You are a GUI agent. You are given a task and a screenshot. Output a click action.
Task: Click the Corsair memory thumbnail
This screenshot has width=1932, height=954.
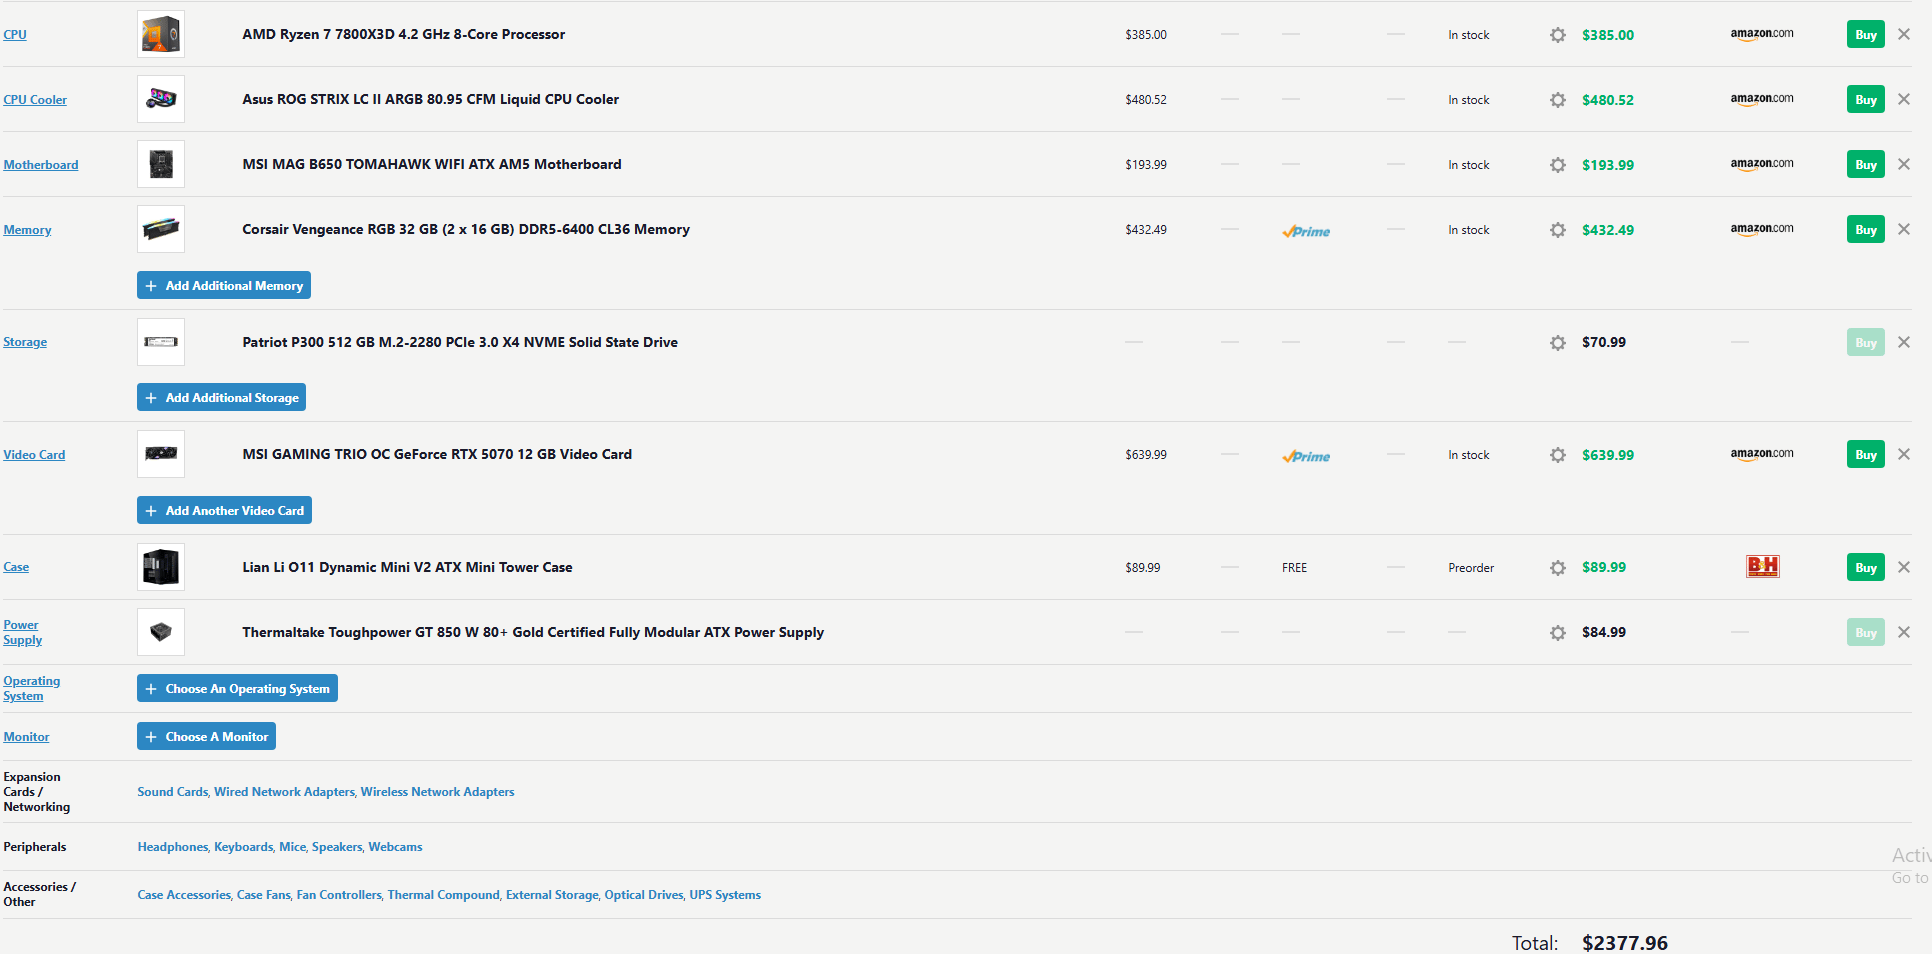[x=161, y=229]
